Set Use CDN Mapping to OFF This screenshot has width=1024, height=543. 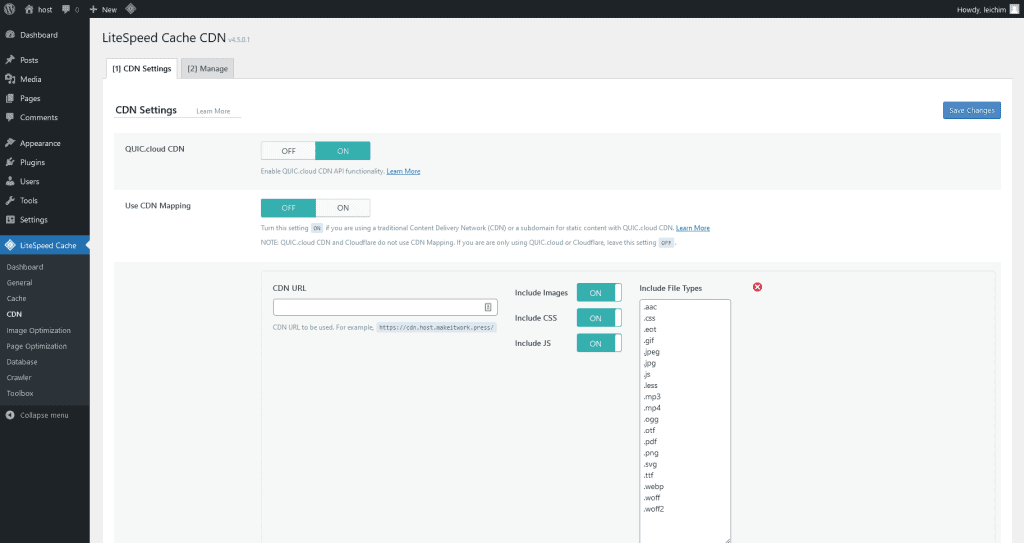(x=288, y=208)
